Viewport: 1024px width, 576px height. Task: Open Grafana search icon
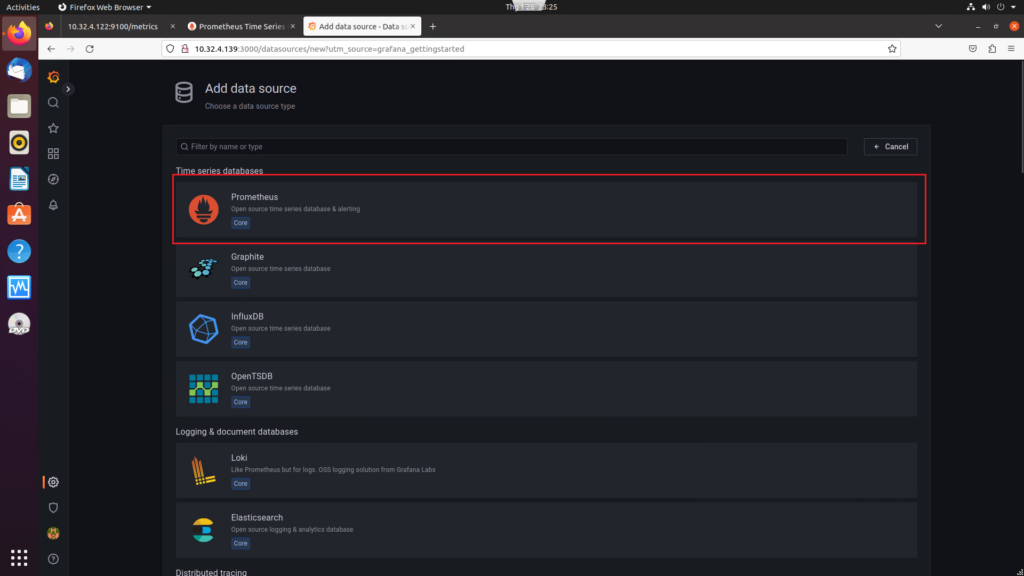click(54, 103)
